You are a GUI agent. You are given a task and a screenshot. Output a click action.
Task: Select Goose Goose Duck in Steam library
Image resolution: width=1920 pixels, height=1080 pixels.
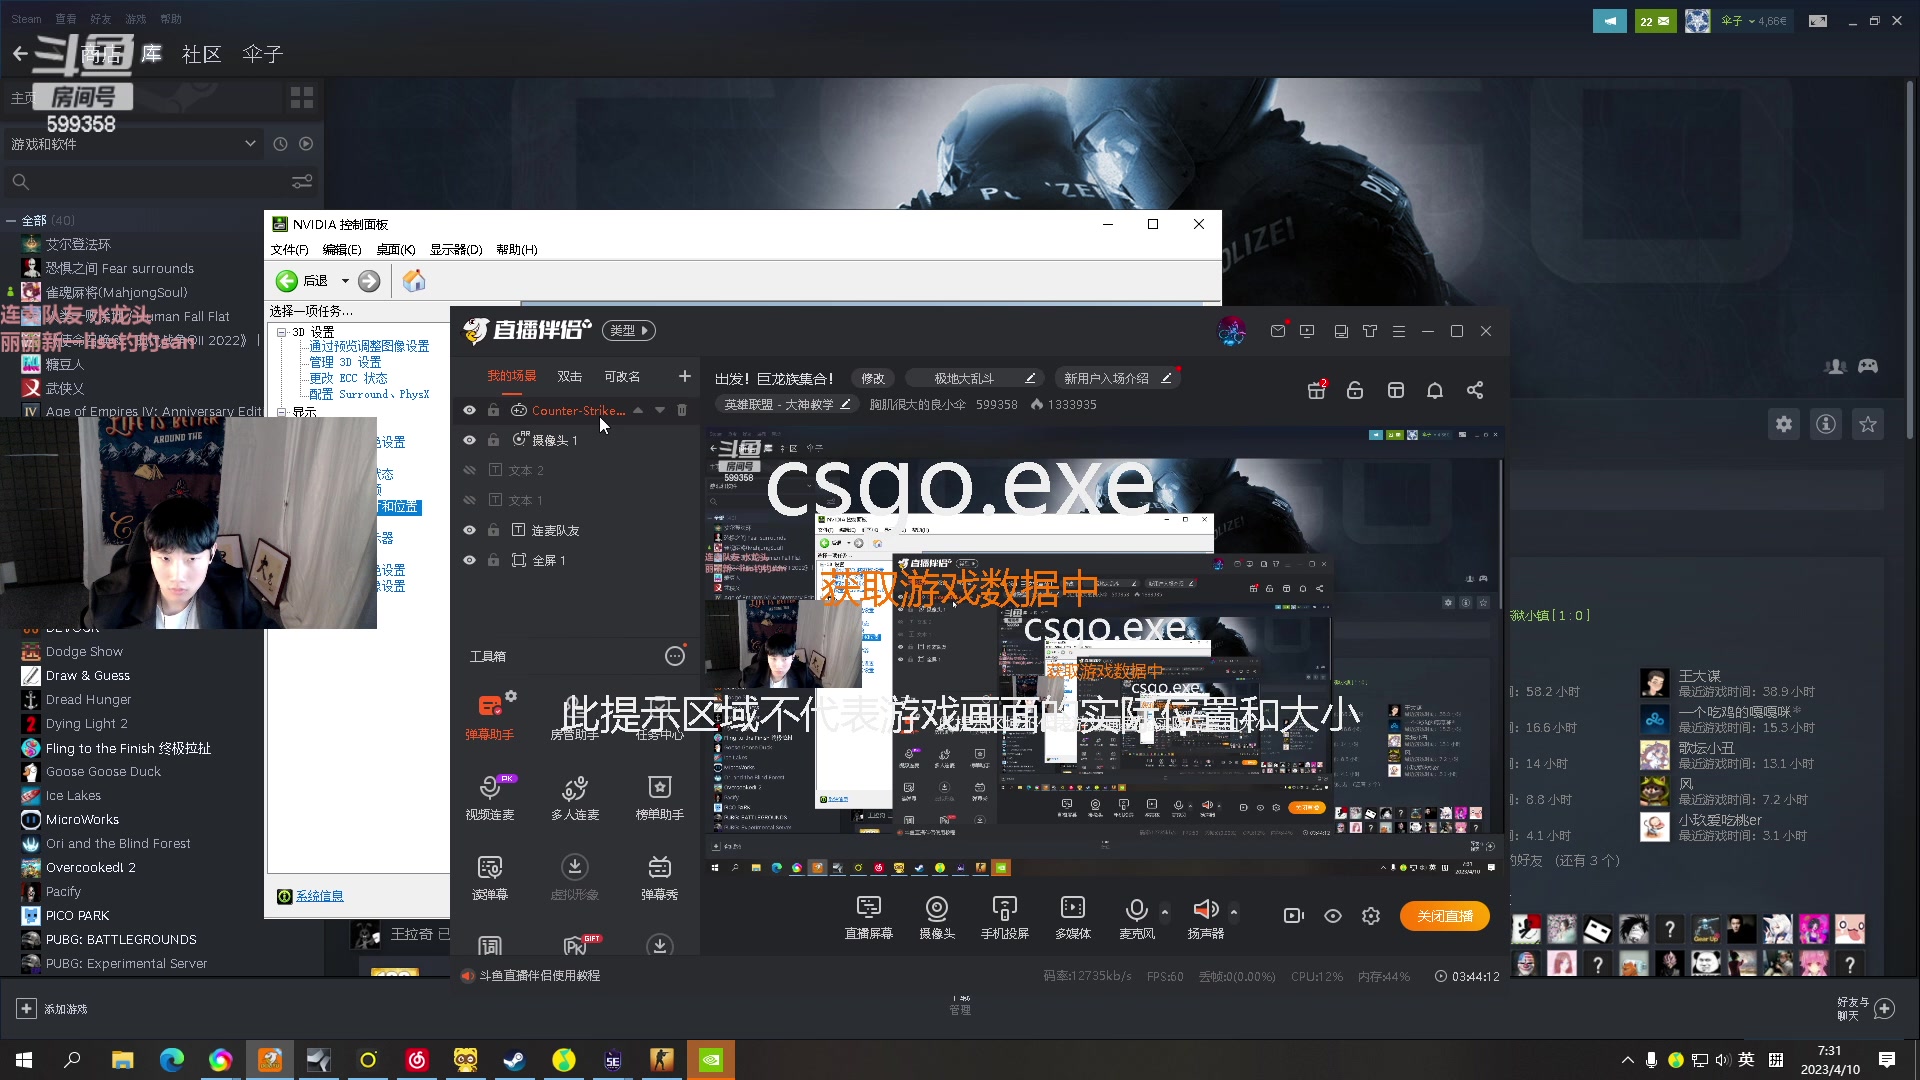pyautogui.click(x=103, y=772)
